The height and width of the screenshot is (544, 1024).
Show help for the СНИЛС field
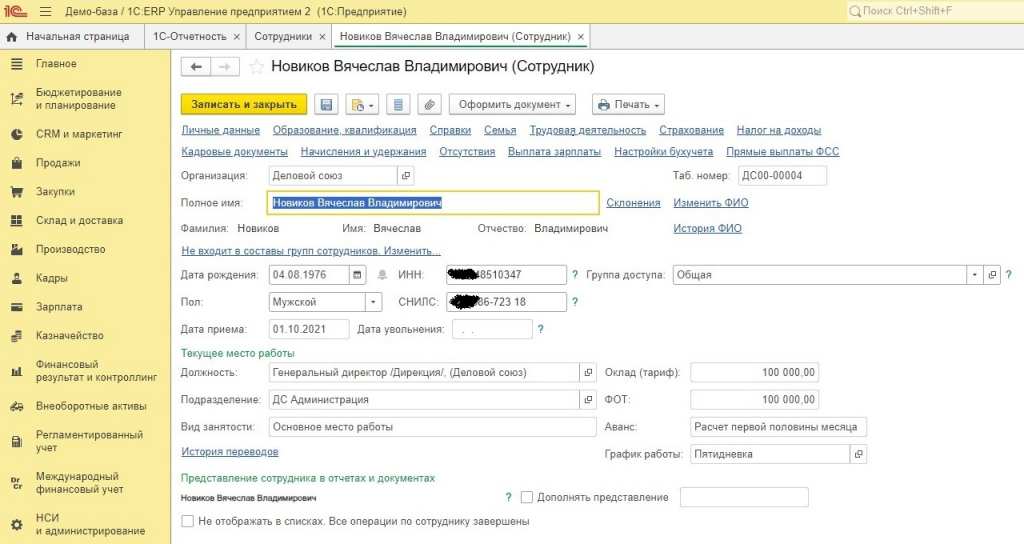click(x=575, y=302)
